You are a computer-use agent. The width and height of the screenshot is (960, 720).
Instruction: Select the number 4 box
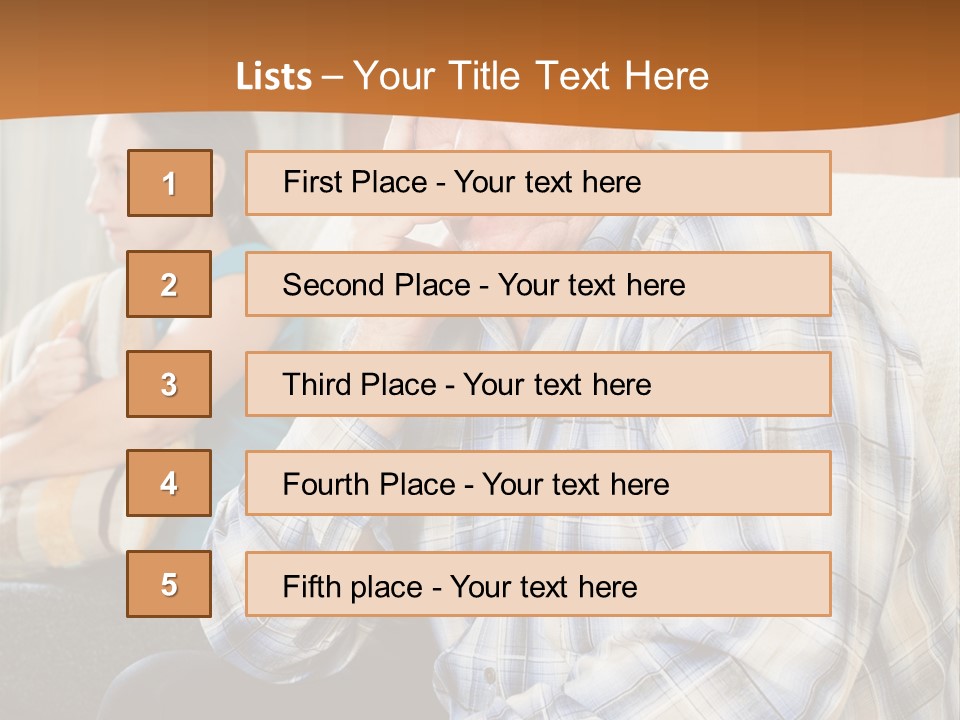coord(169,483)
